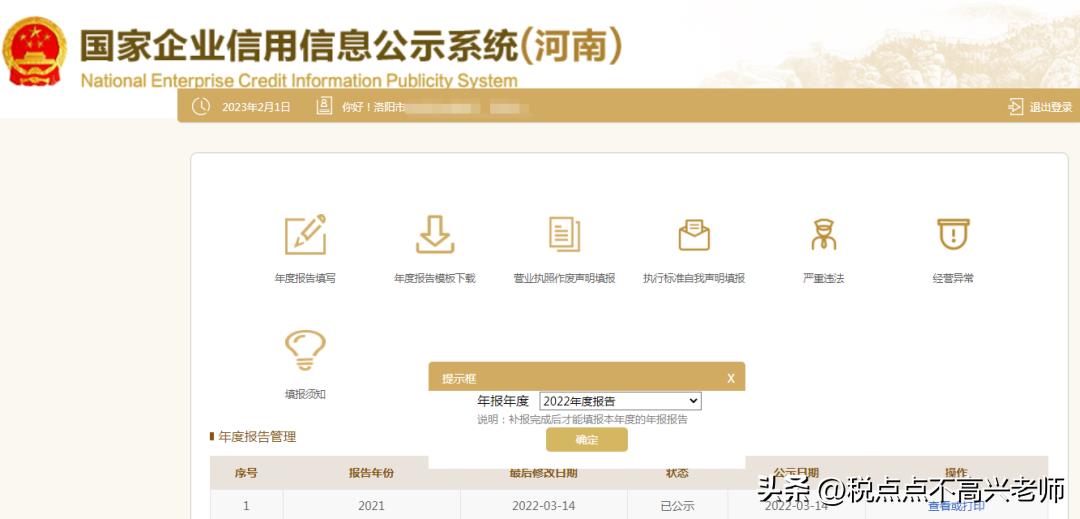This screenshot has height=519, width=1080.
Task: Click the 年度报告填写 pencil icon
Action: point(305,235)
